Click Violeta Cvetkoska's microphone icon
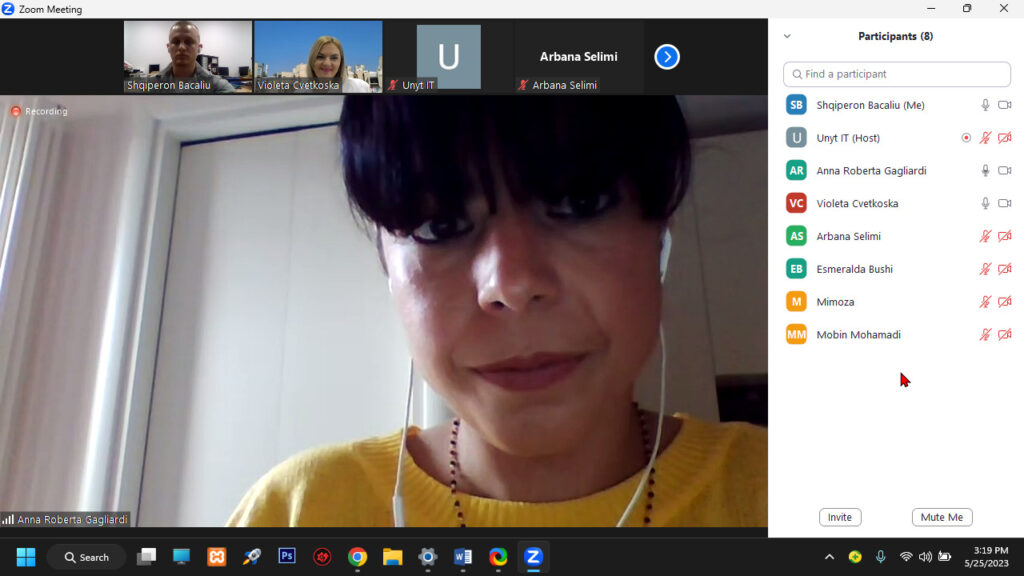 tap(985, 203)
